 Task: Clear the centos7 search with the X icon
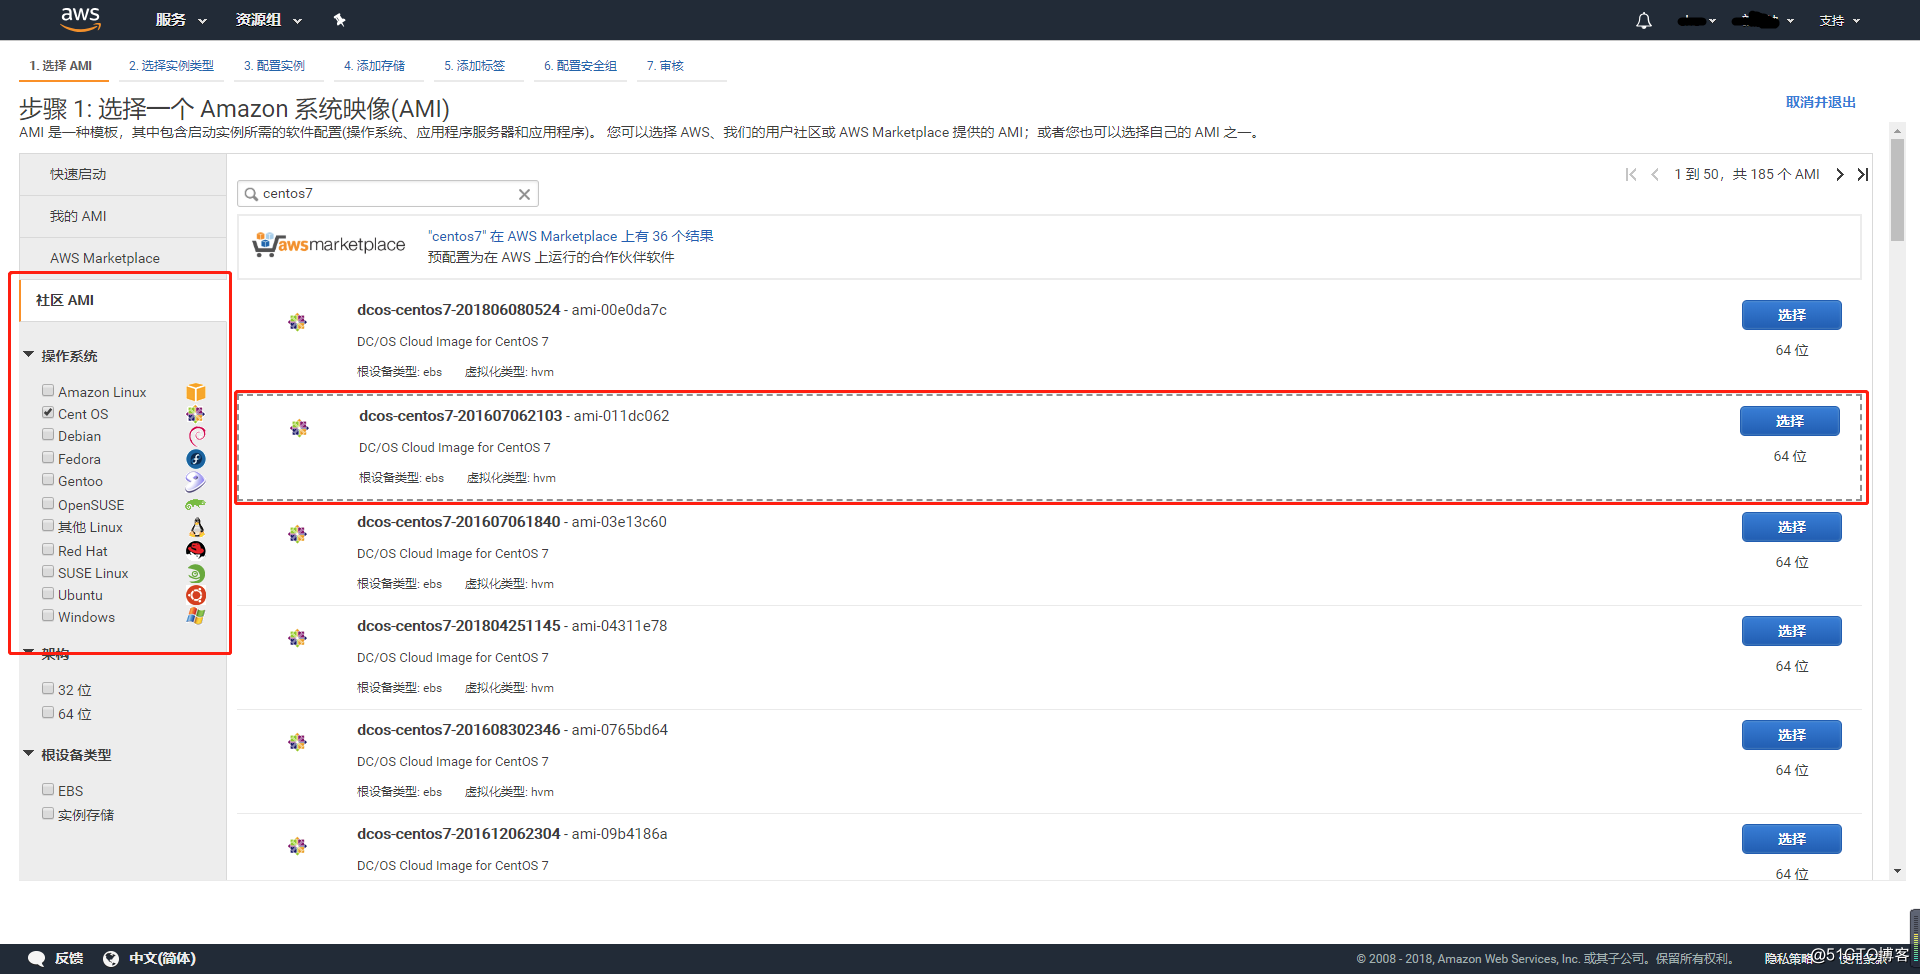pos(524,194)
